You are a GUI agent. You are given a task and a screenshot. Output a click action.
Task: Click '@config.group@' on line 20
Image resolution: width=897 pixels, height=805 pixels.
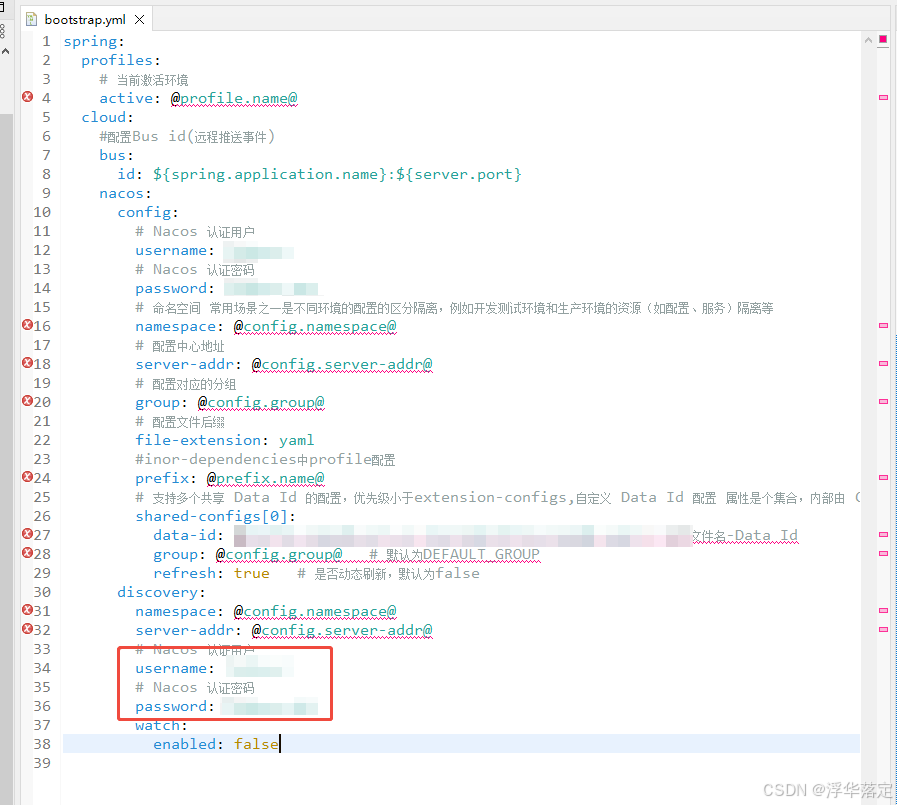(261, 403)
